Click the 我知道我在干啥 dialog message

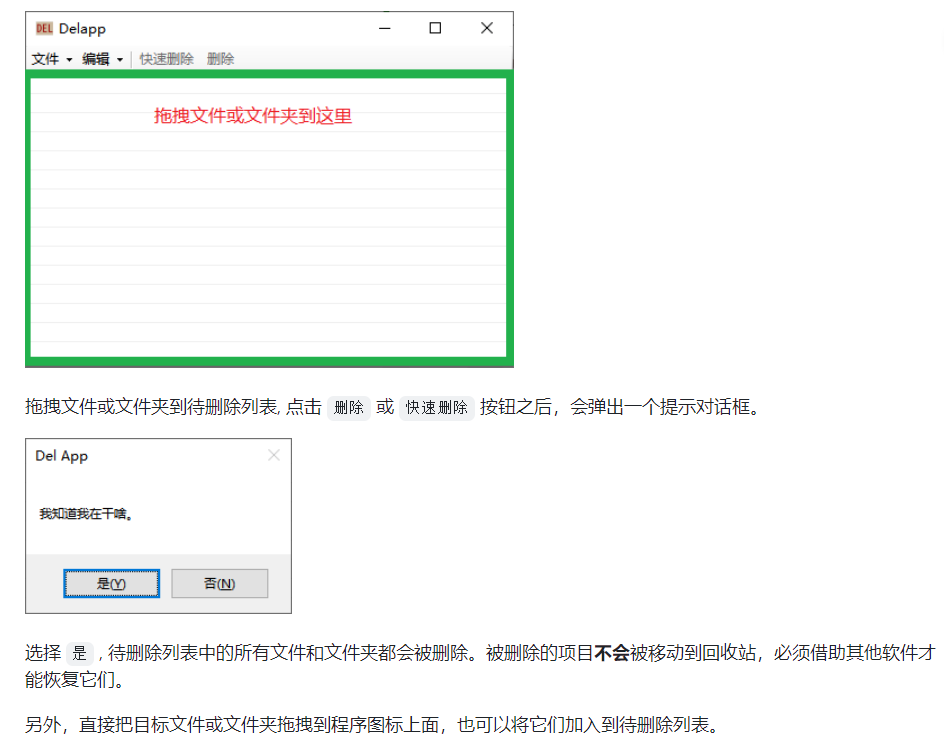pyautogui.click(x=86, y=513)
